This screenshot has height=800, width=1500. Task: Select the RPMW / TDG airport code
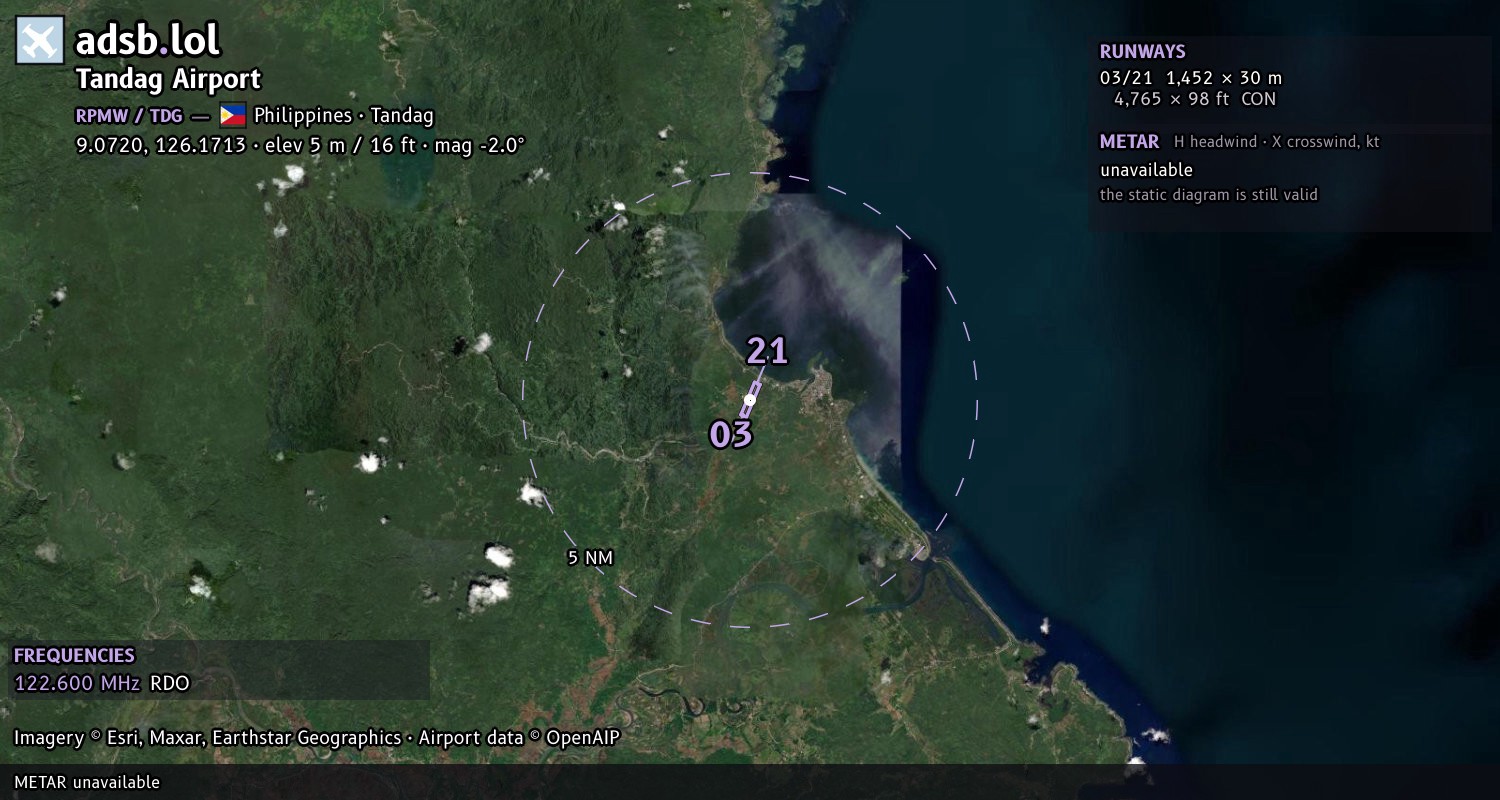pyautogui.click(x=129, y=115)
